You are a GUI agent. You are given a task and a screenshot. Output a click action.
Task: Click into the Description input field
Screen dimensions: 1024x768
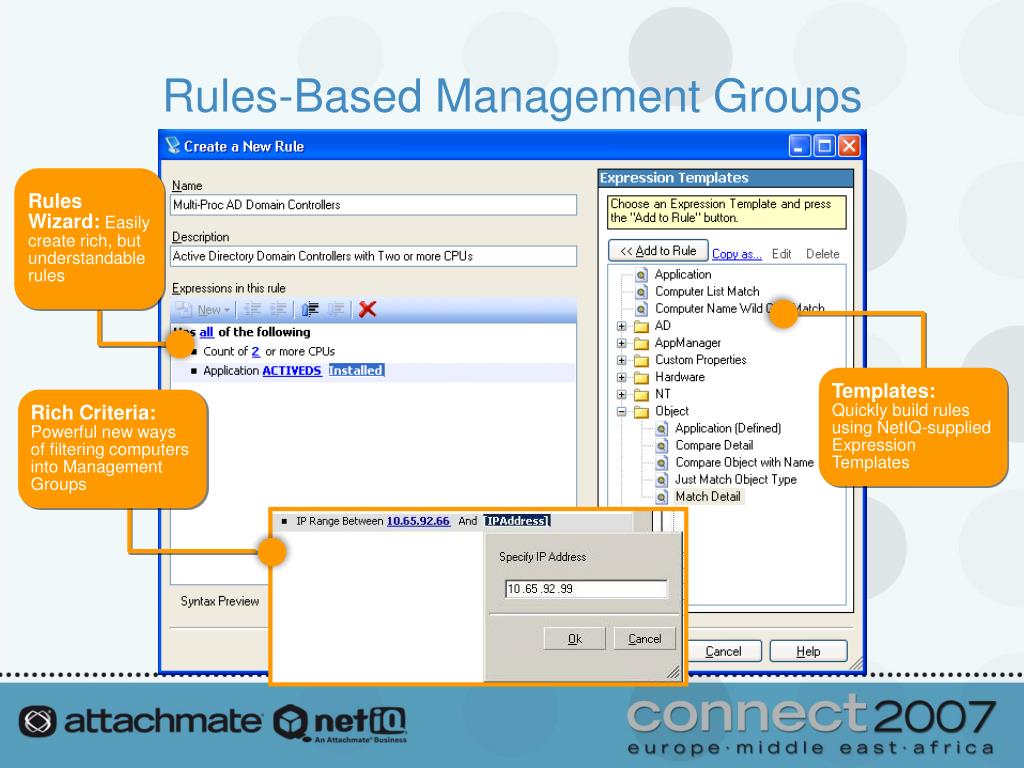(x=374, y=256)
